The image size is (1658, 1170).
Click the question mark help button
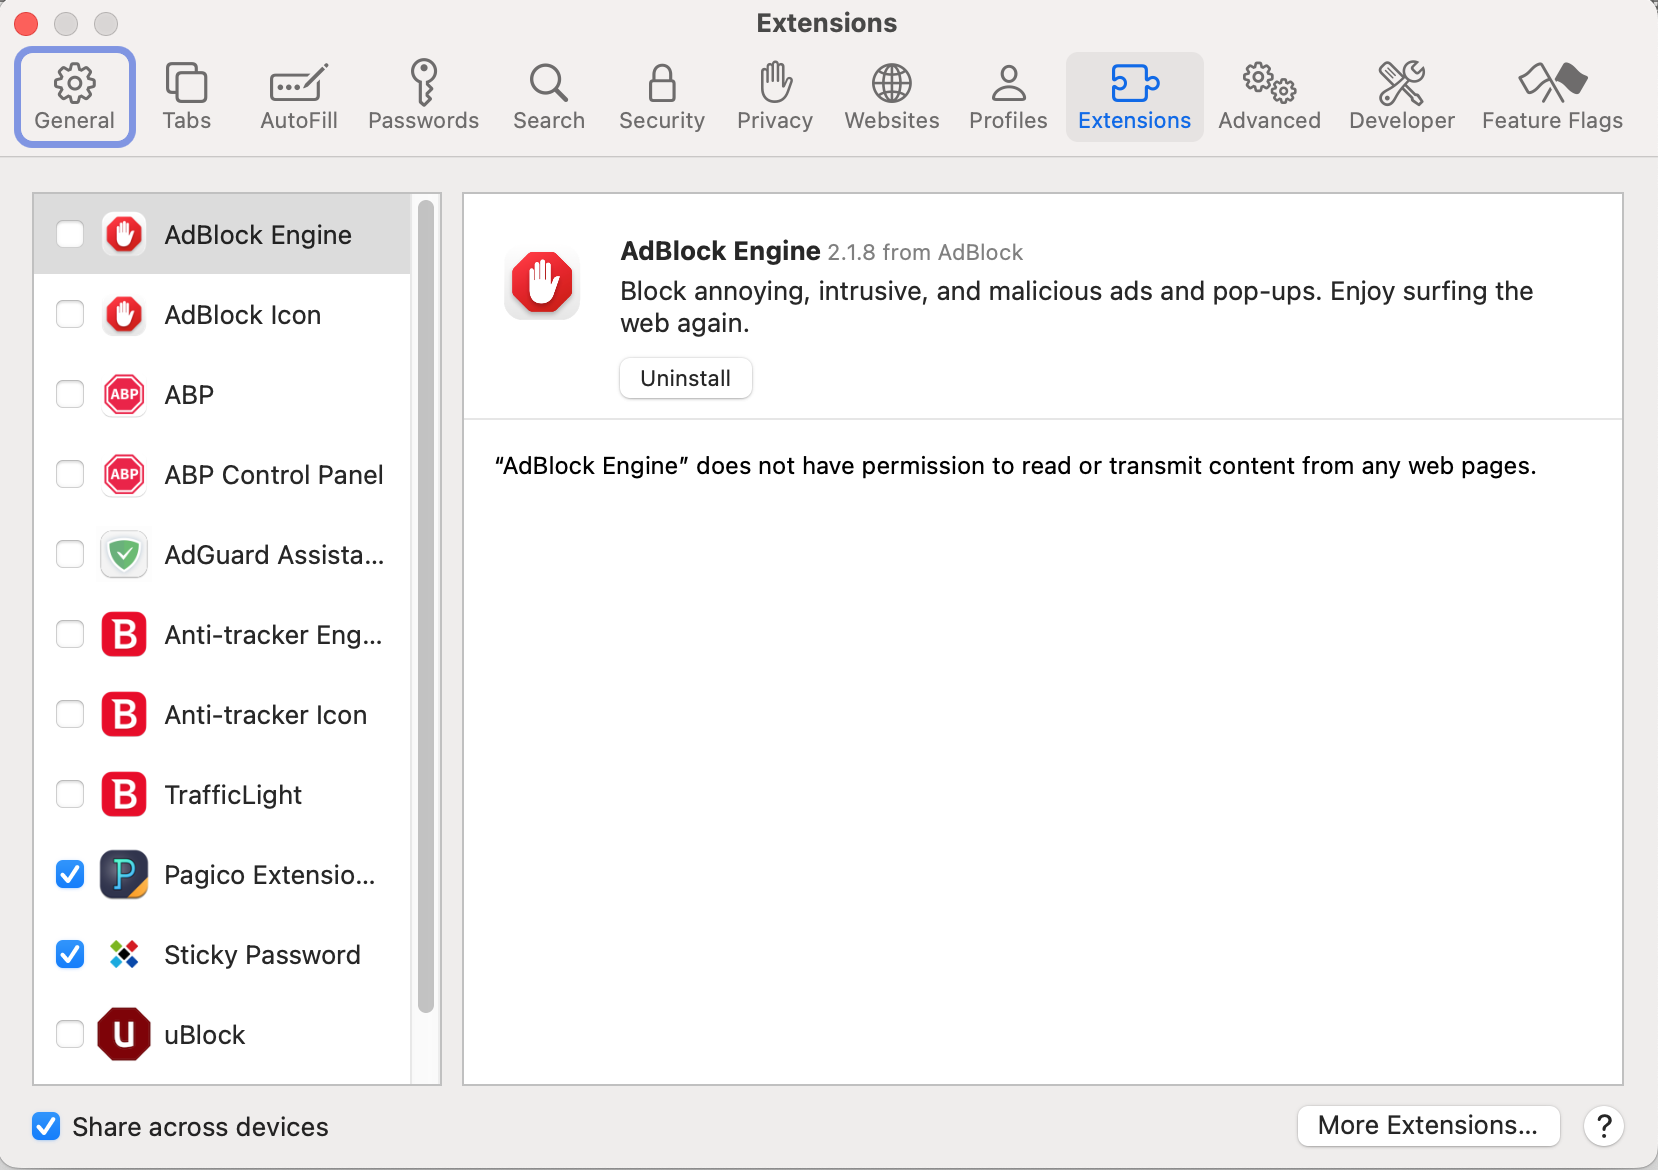(1604, 1126)
